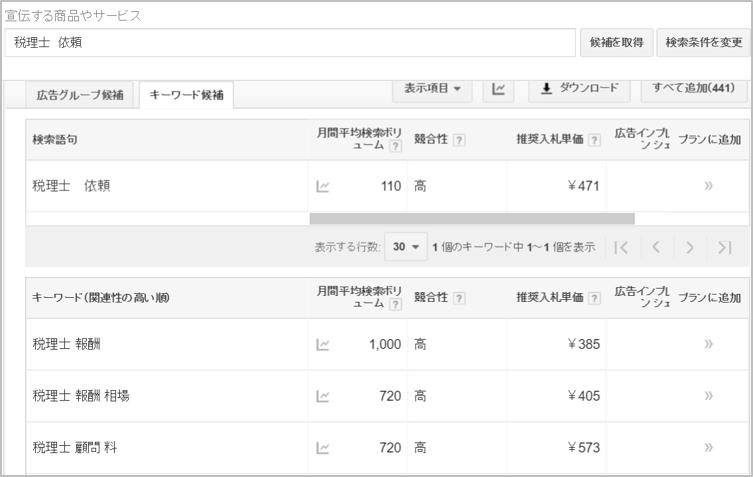Viewport: 753px width, 477px height.
Task: Click the product or service input field
Action: pyautogui.click(x=290, y=43)
